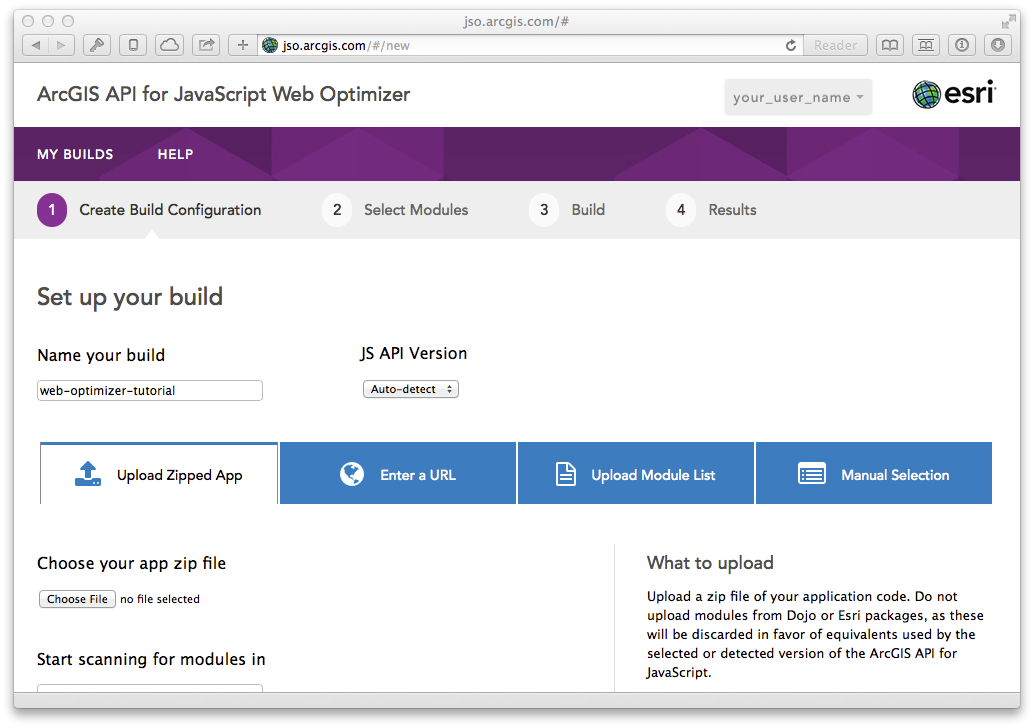Switch to the Manual Selection tab
1034x728 pixels.
(x=874, y=473)
